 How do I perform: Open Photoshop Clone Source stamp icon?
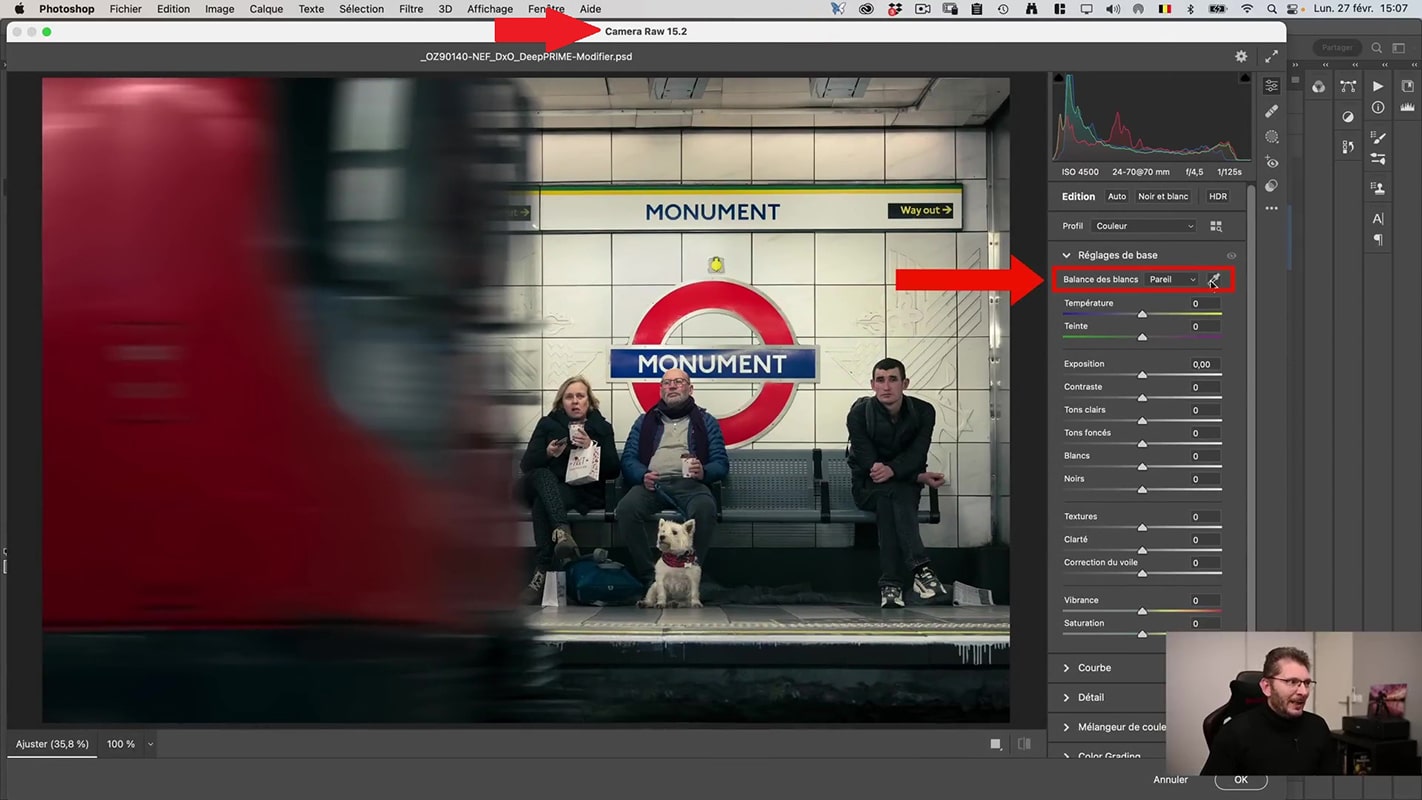(x=1378, y=188)
